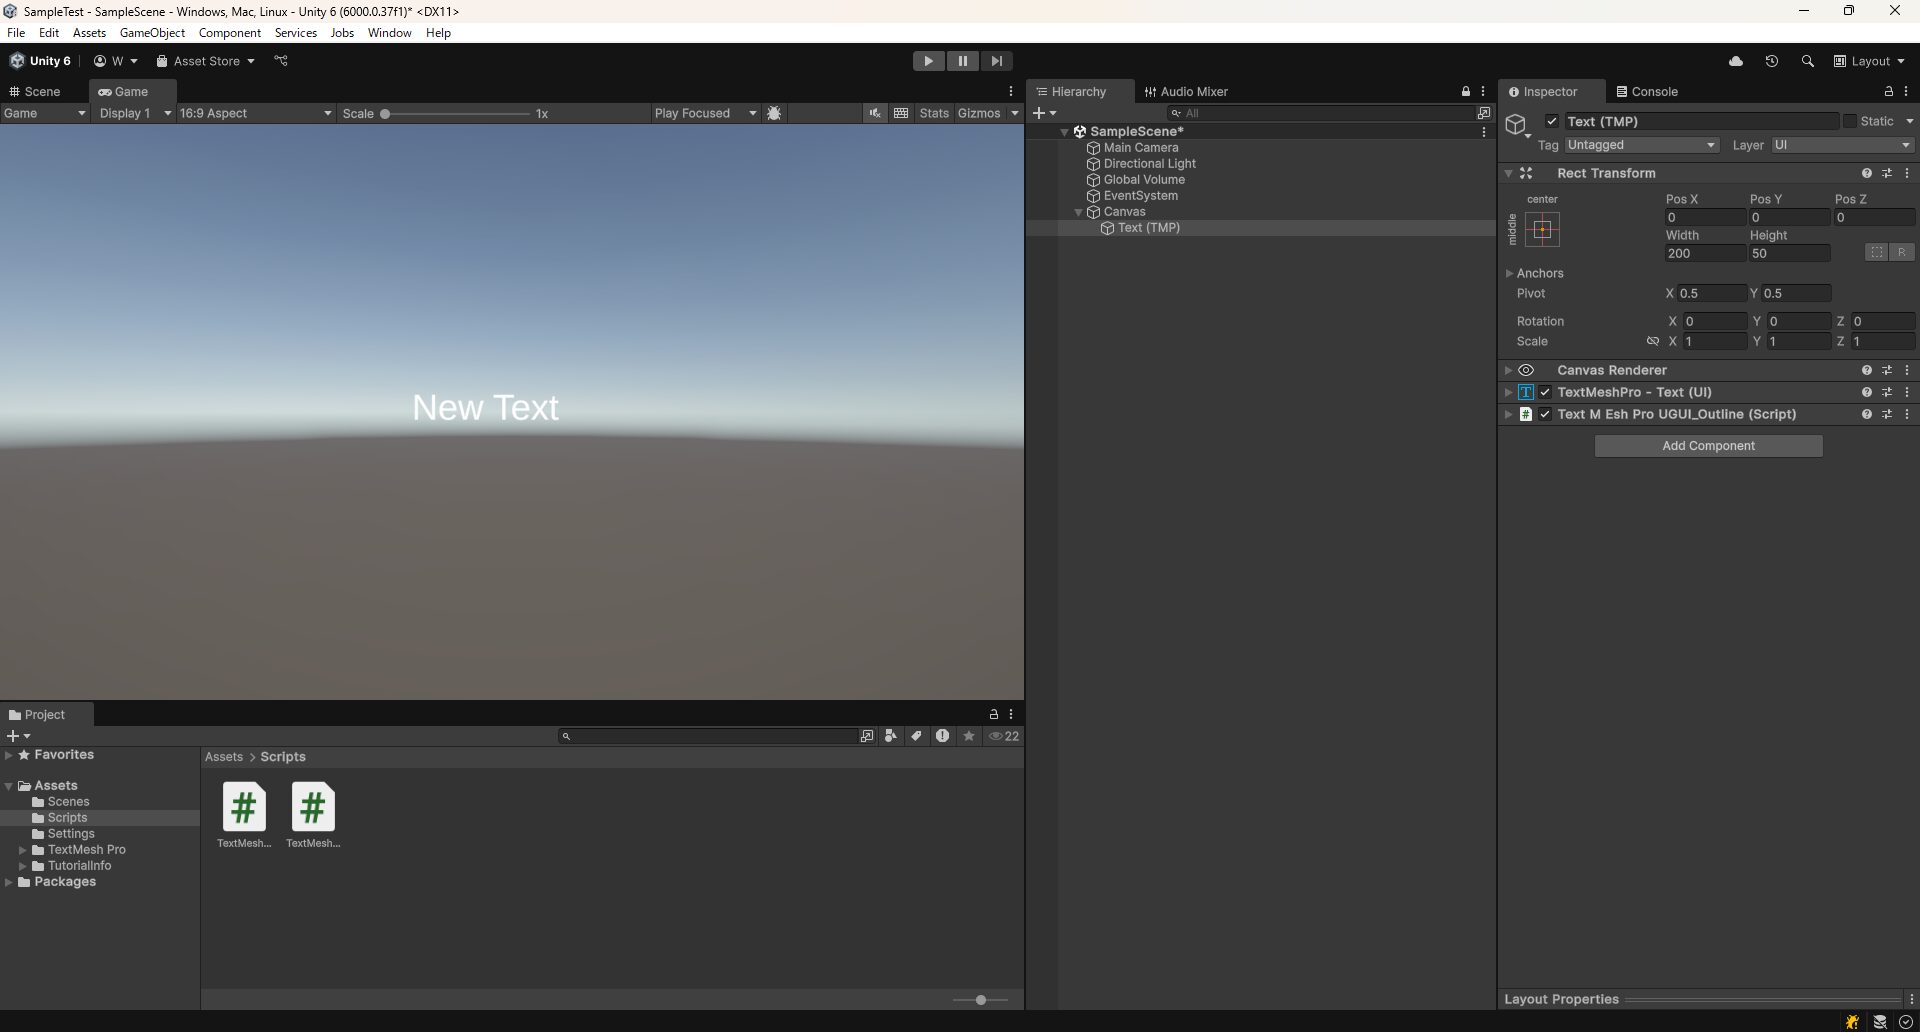Image resolution: width=1920 pixels, height=1032 pixels.
Task: Switch to the Console tab
Action: pos(1648,91)
